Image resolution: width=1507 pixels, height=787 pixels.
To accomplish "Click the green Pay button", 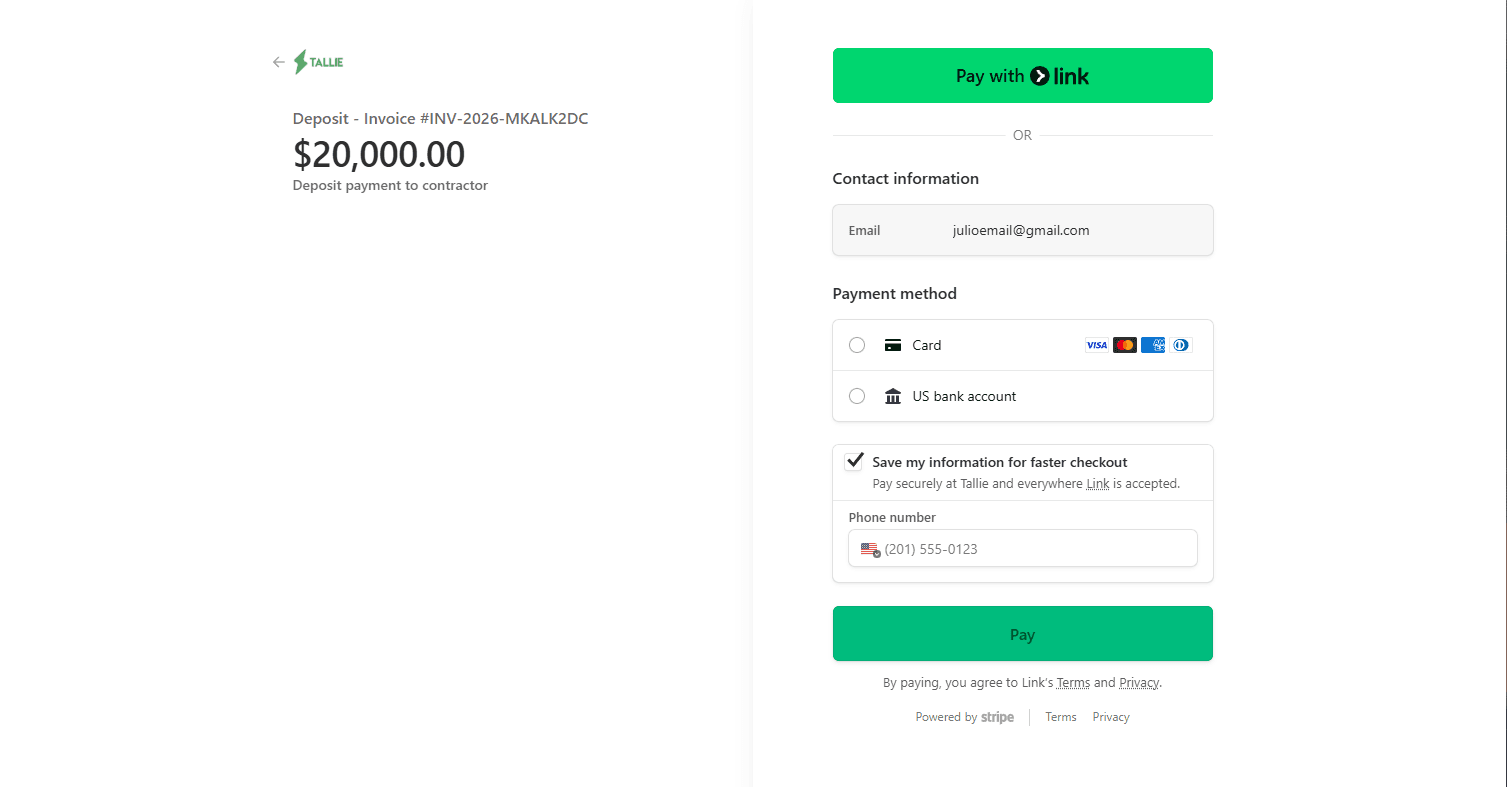I will coord(1022,633).
